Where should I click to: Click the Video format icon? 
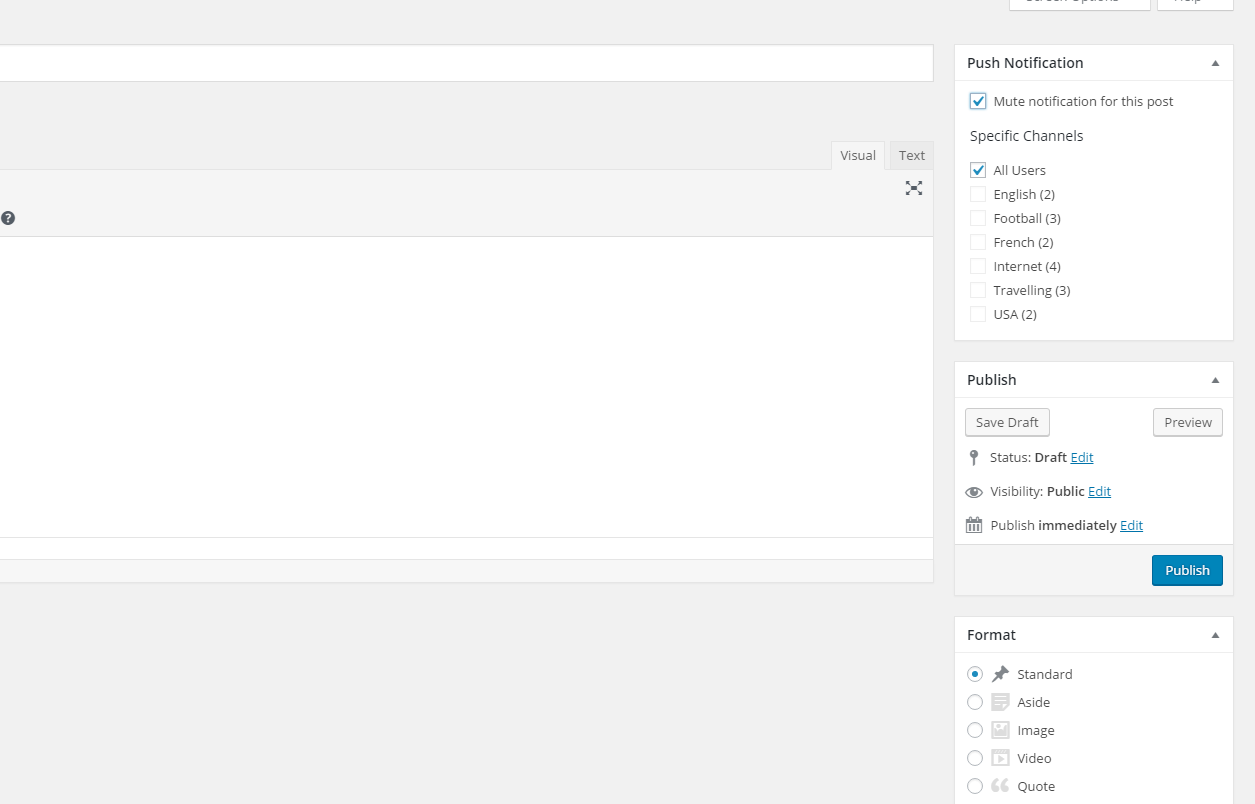1000,758
